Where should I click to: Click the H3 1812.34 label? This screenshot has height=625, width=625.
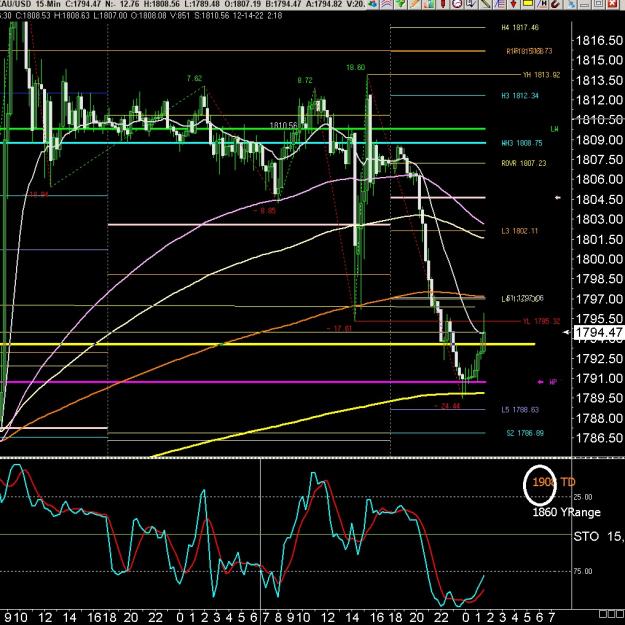[520, 96]
